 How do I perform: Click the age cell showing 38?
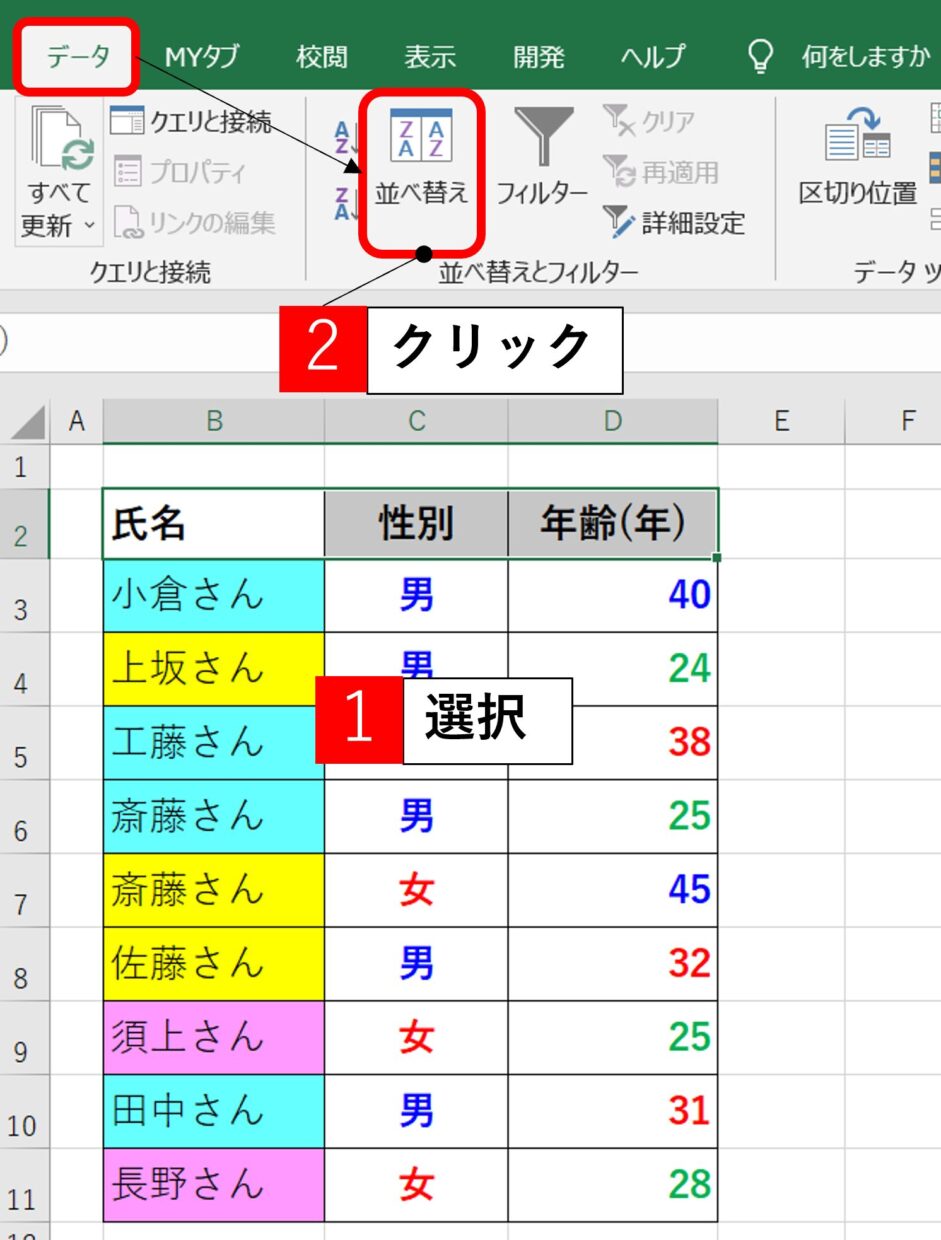(x=613, y=743)
